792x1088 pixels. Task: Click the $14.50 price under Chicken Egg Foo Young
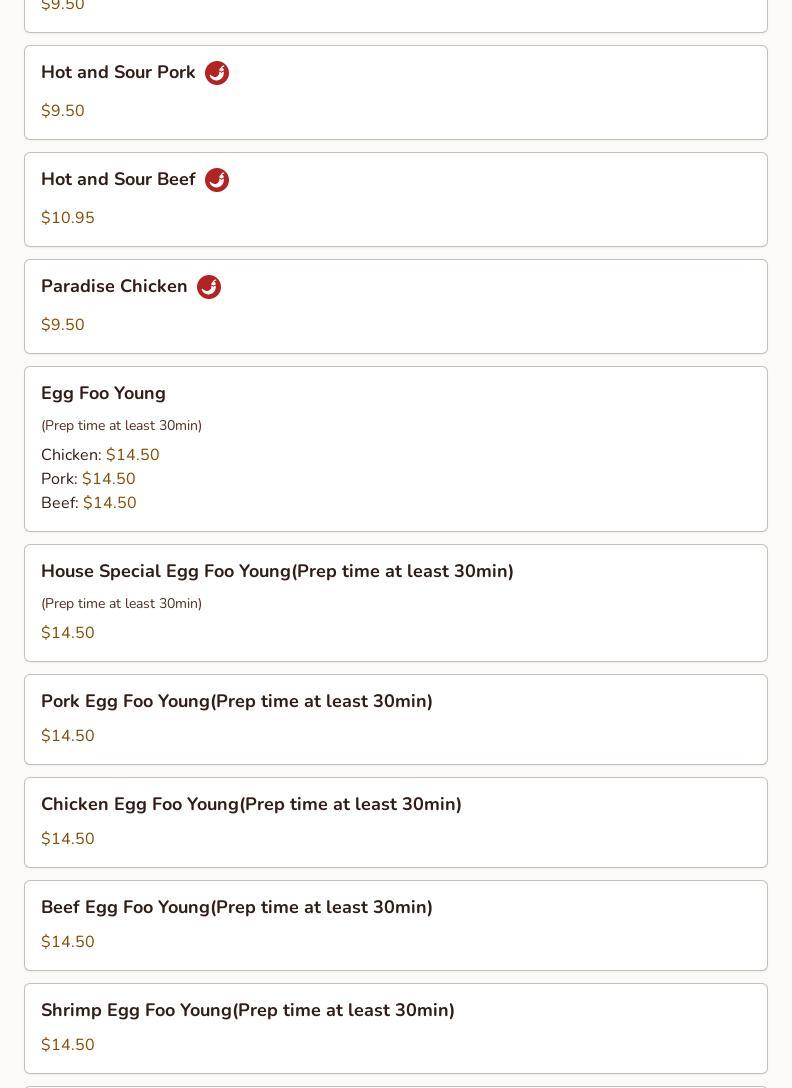tap(68, 839)
